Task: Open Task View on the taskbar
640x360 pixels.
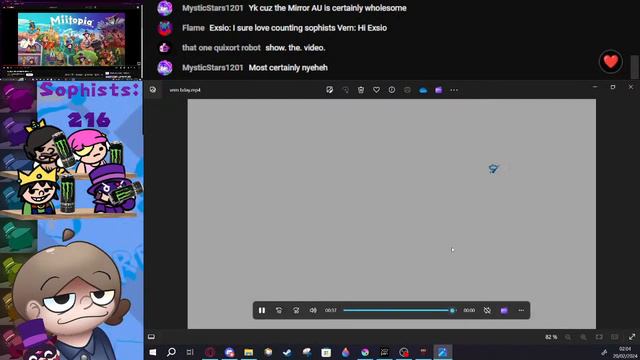Action: pos(190,352)
